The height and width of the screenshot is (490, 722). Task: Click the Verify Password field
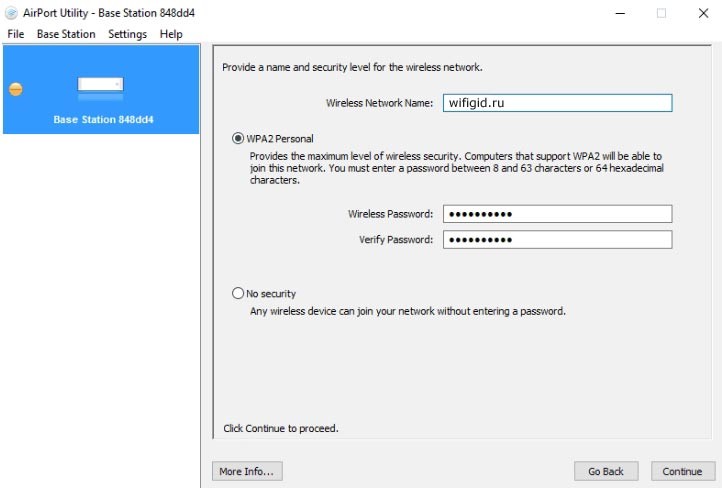tap(557, 239)
